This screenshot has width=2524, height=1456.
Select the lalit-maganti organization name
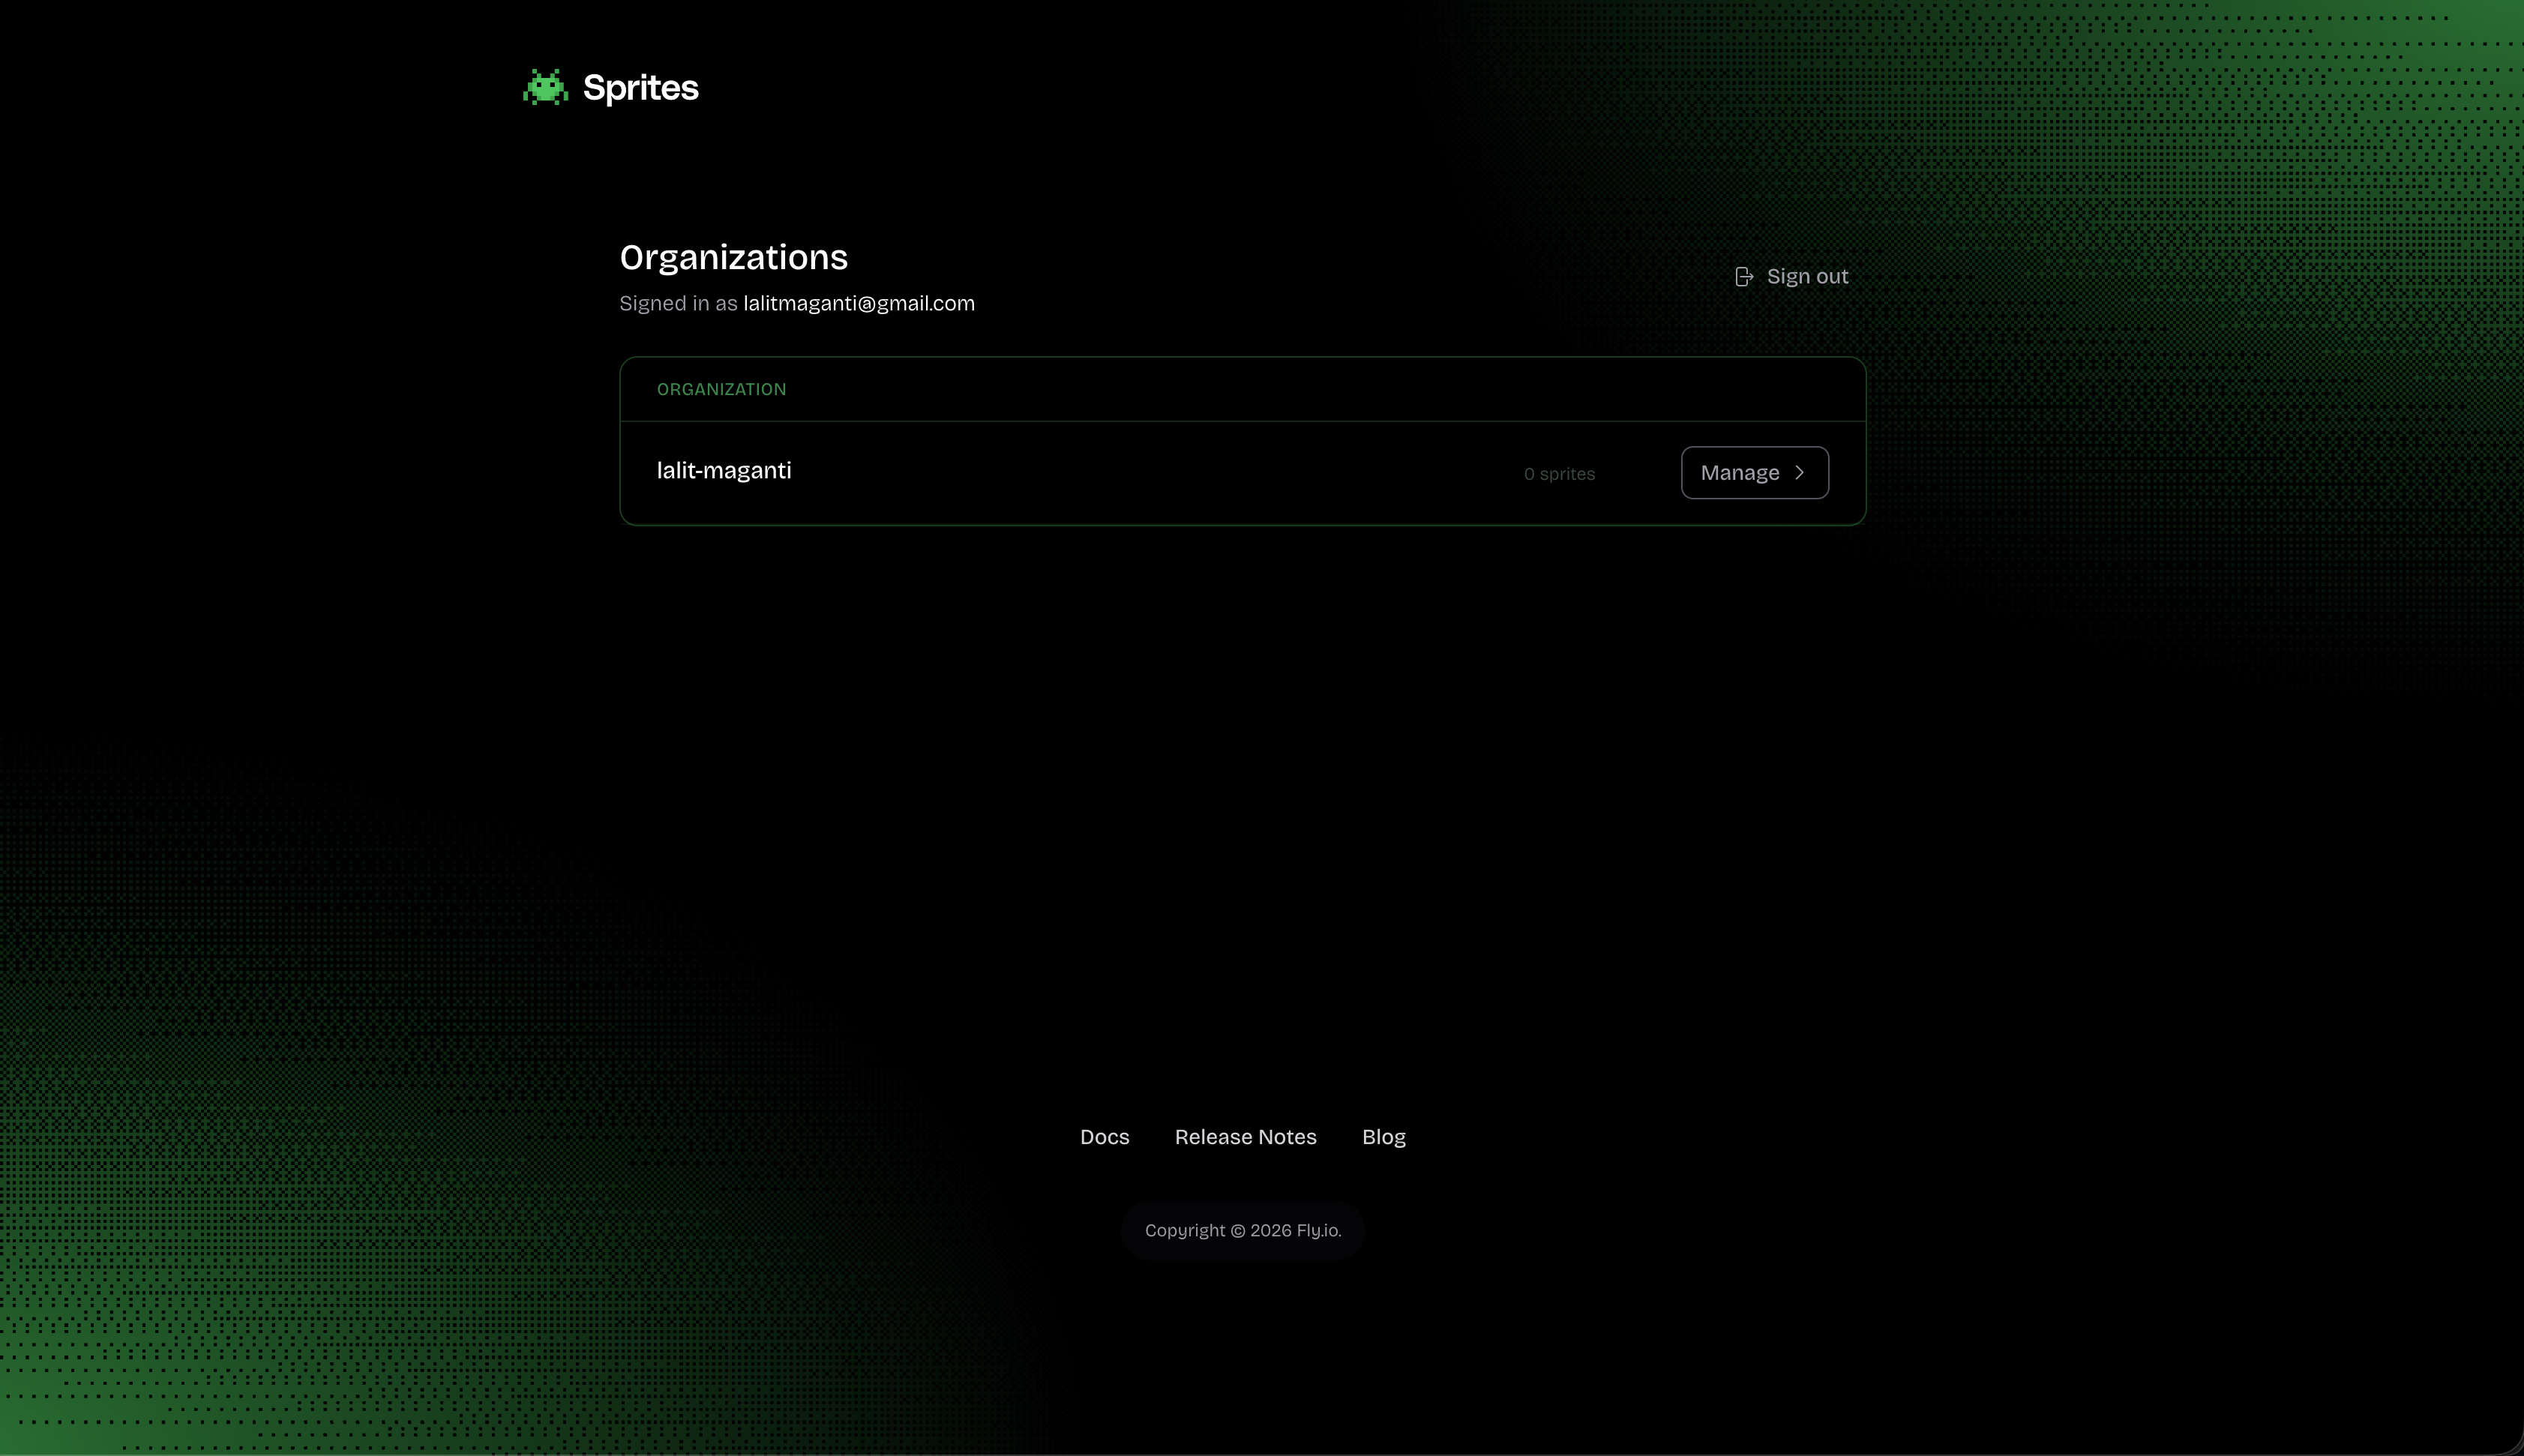tap(723, 471)
